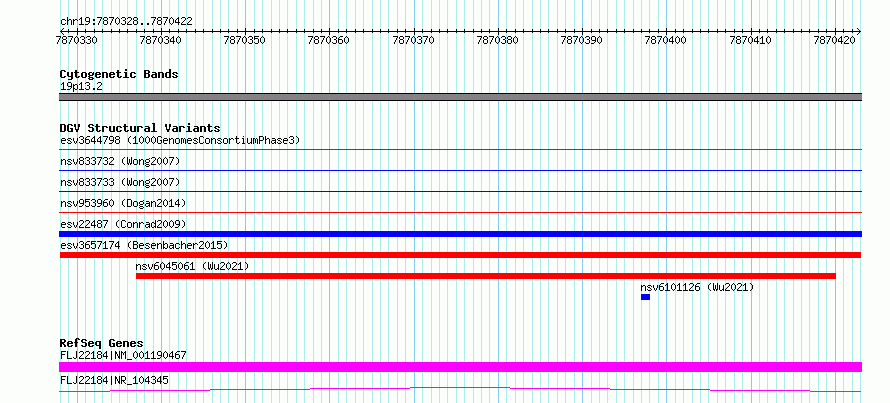Screen dimensions: 890x403
Task: Select the red nsv953960 variant line
Action: click(460, 212)
